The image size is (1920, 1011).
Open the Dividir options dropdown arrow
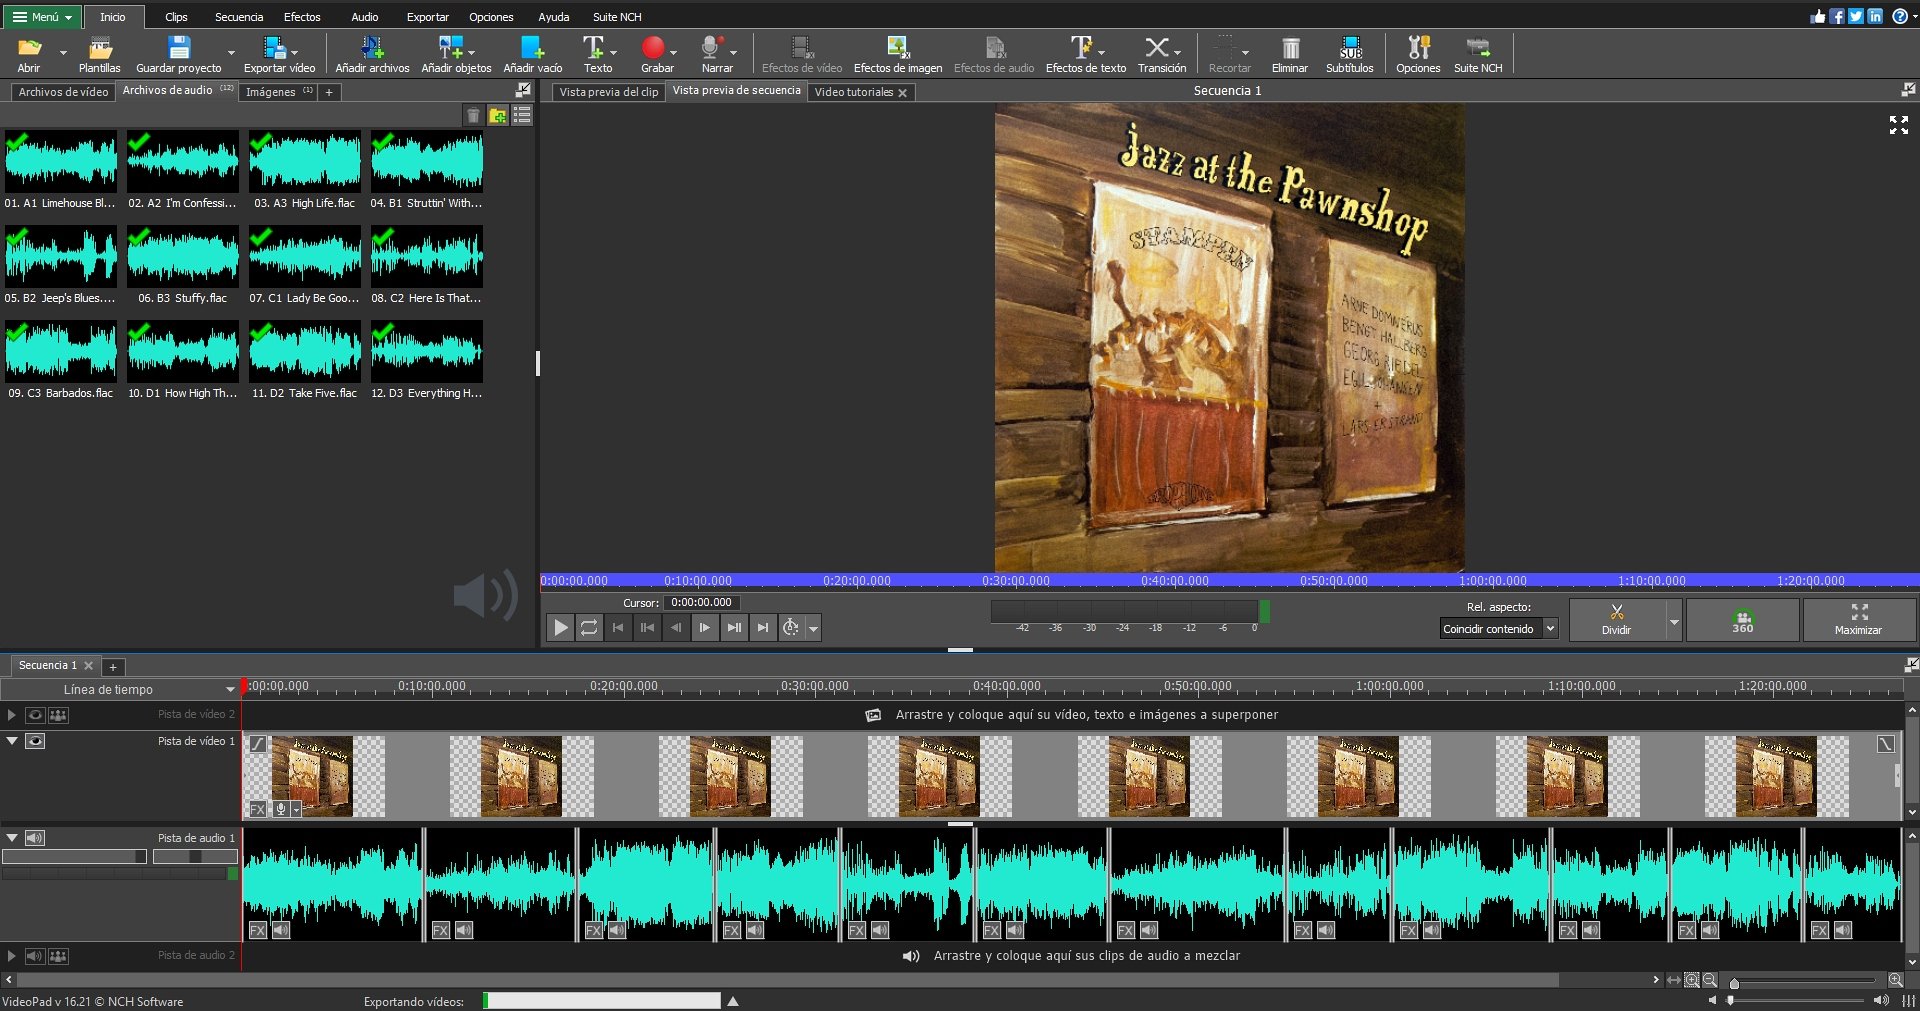point(1674,621)
